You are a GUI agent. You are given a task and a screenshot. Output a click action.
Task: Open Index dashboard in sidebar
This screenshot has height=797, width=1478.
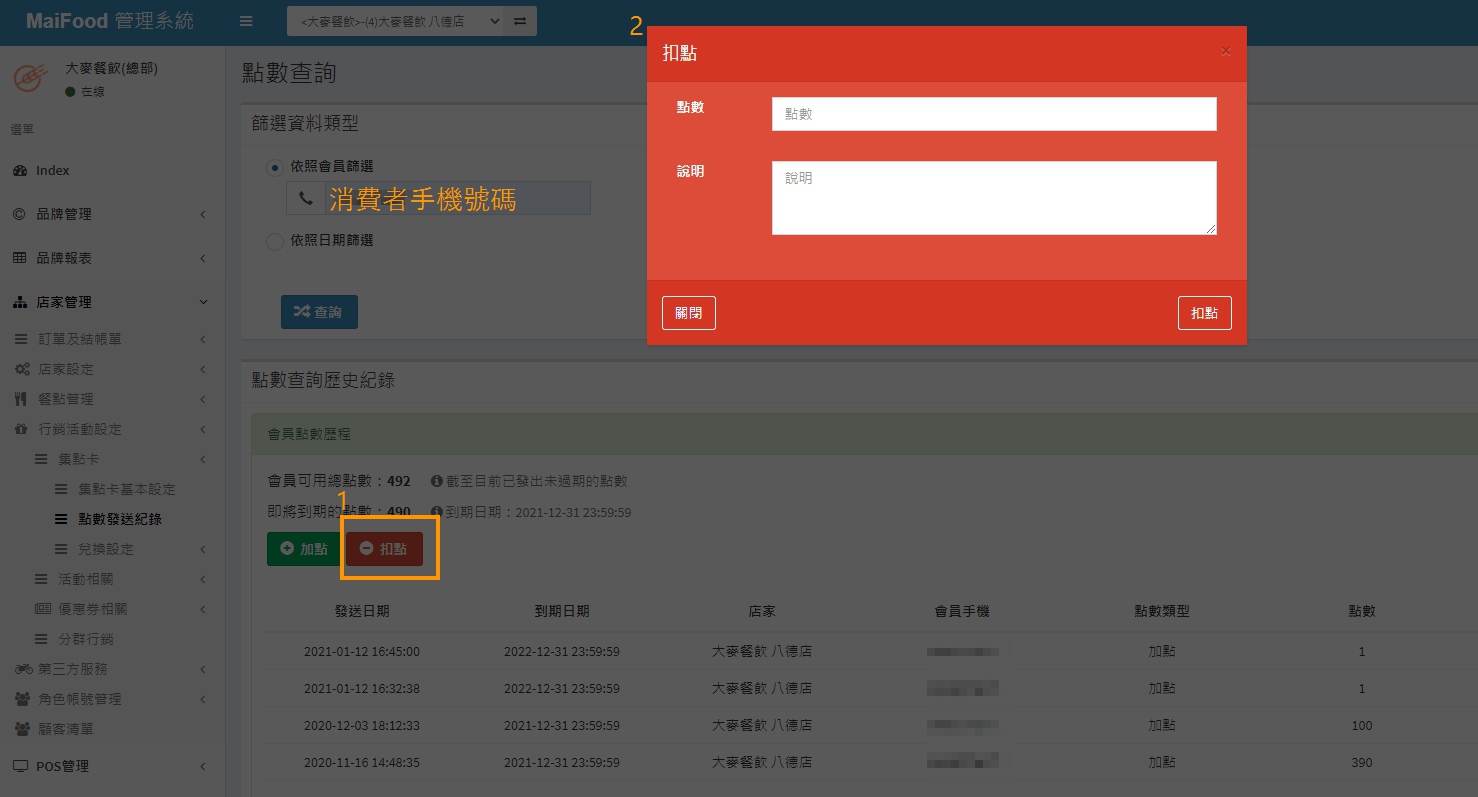click(x=52, y=170)
